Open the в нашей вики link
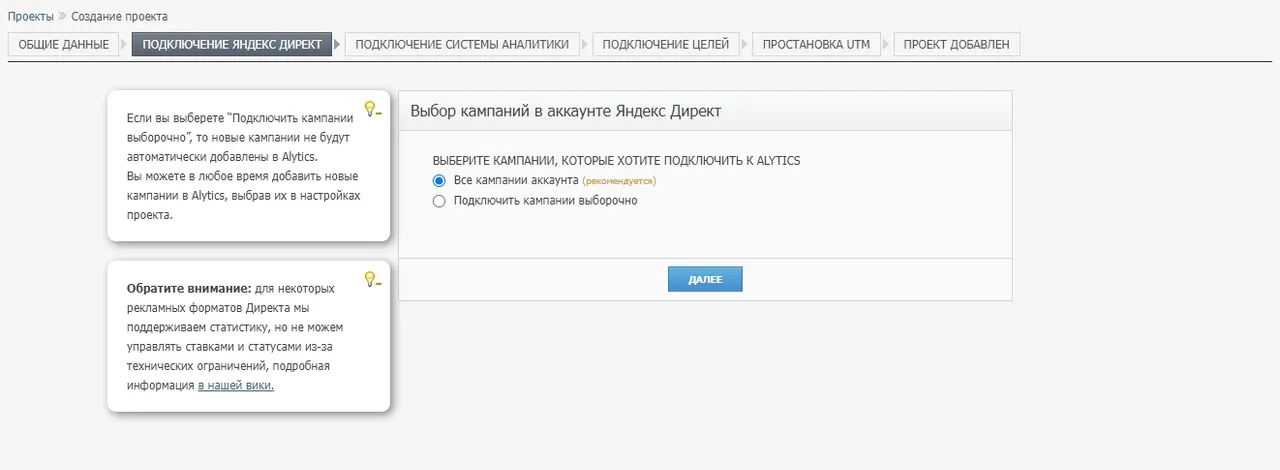This screenshot has width=1280, height=470. pos(236,385)
